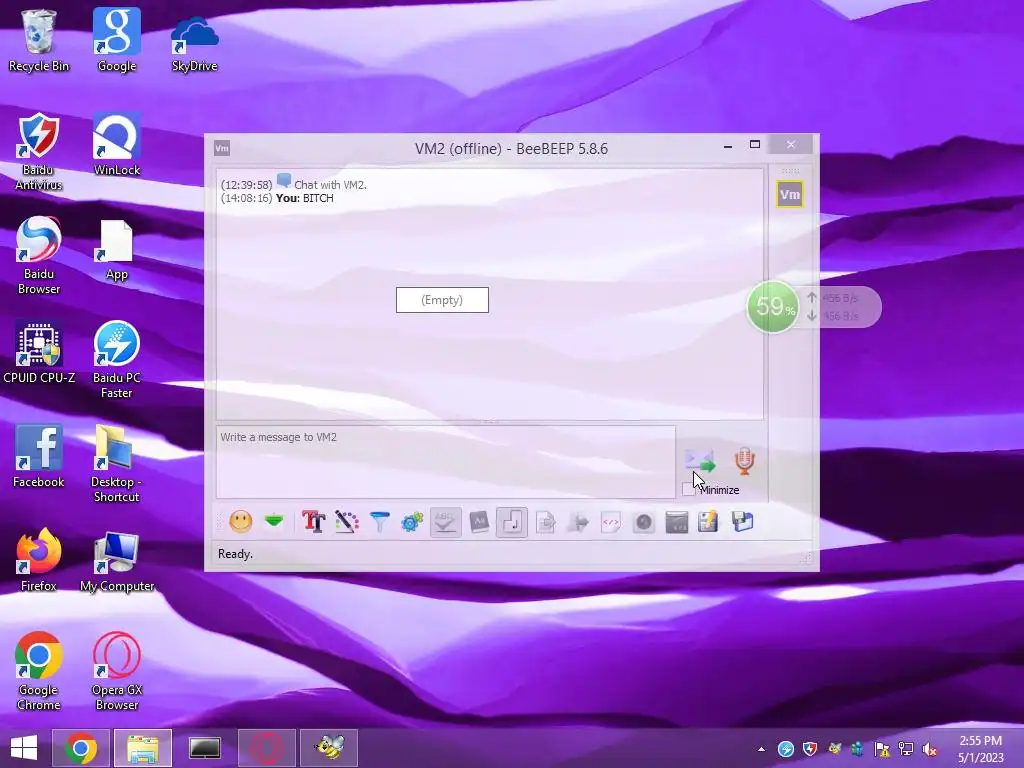This screenshot has height=768, width=1024.
Task: Open Baidu Browser desktop shortcut
Action: coord(39,255)
